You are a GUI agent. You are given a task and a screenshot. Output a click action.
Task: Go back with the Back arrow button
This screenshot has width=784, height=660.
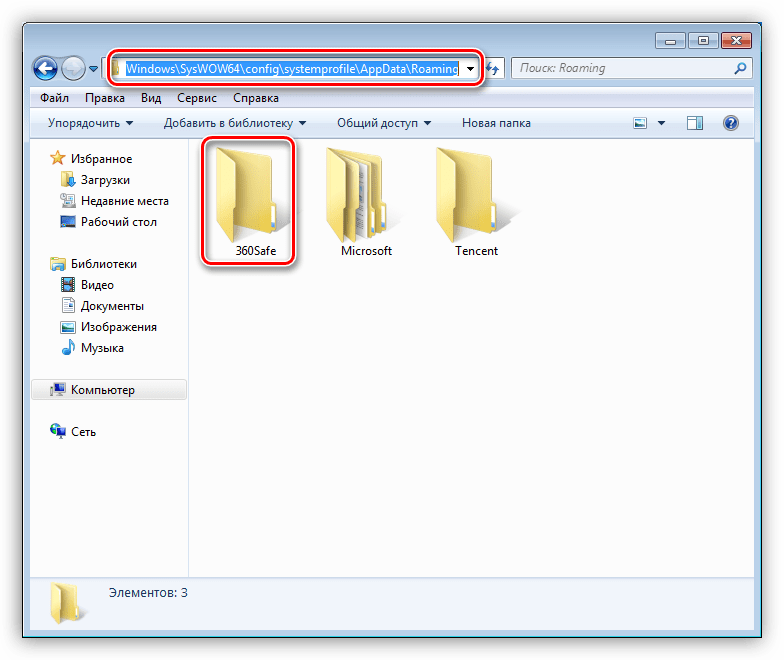click(x=45, y=68)
